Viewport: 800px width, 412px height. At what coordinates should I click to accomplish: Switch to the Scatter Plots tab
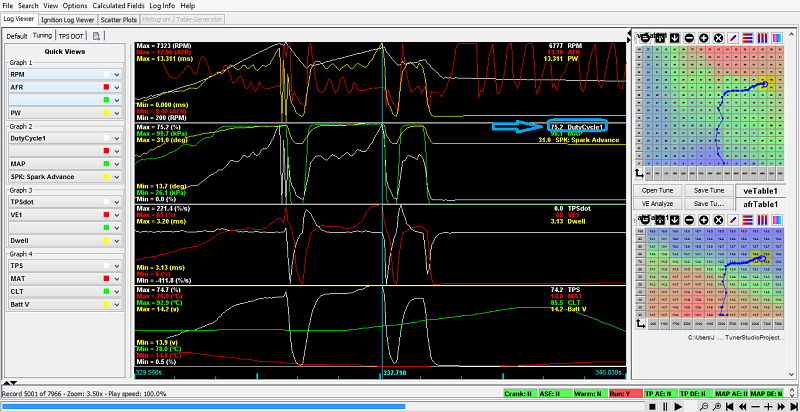[x=119, y=20]
